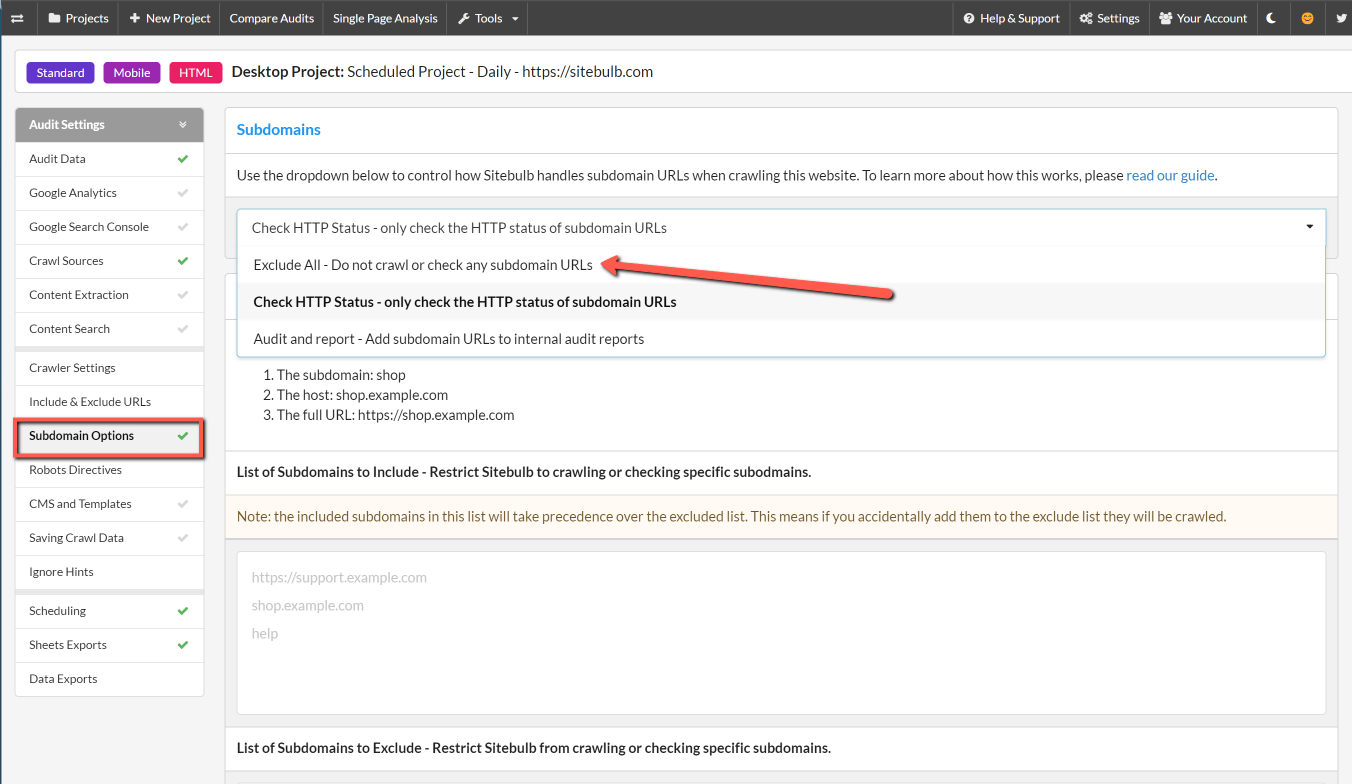The height and width of the screenshot is (784, 1352).
Task: Open Google Search Console settings
Action: coord(109,227)
